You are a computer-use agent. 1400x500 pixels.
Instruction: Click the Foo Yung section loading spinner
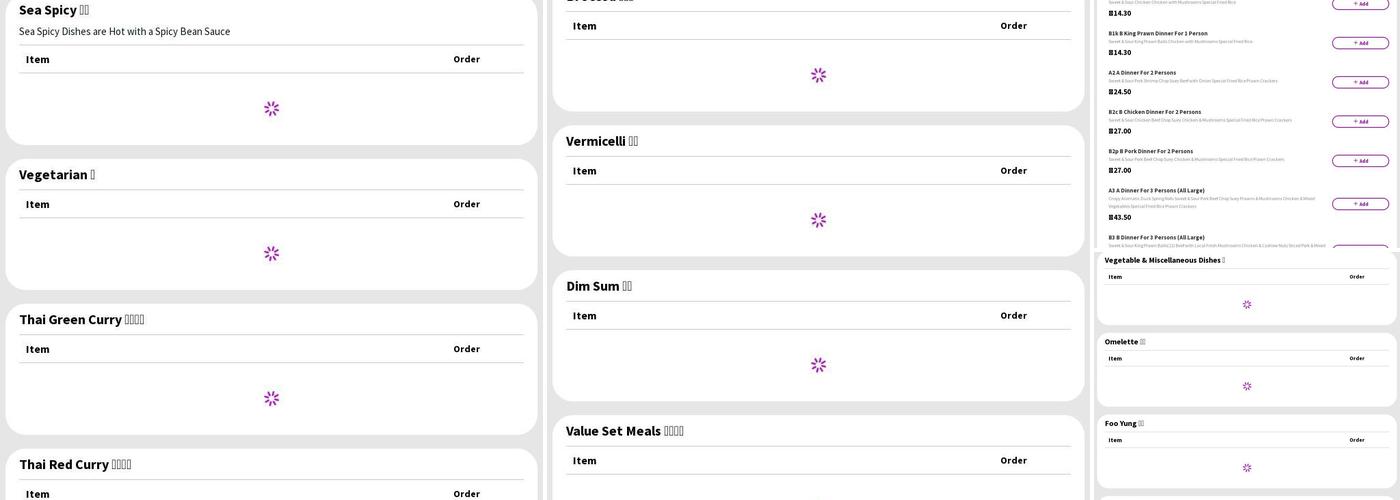(1246, 468)
